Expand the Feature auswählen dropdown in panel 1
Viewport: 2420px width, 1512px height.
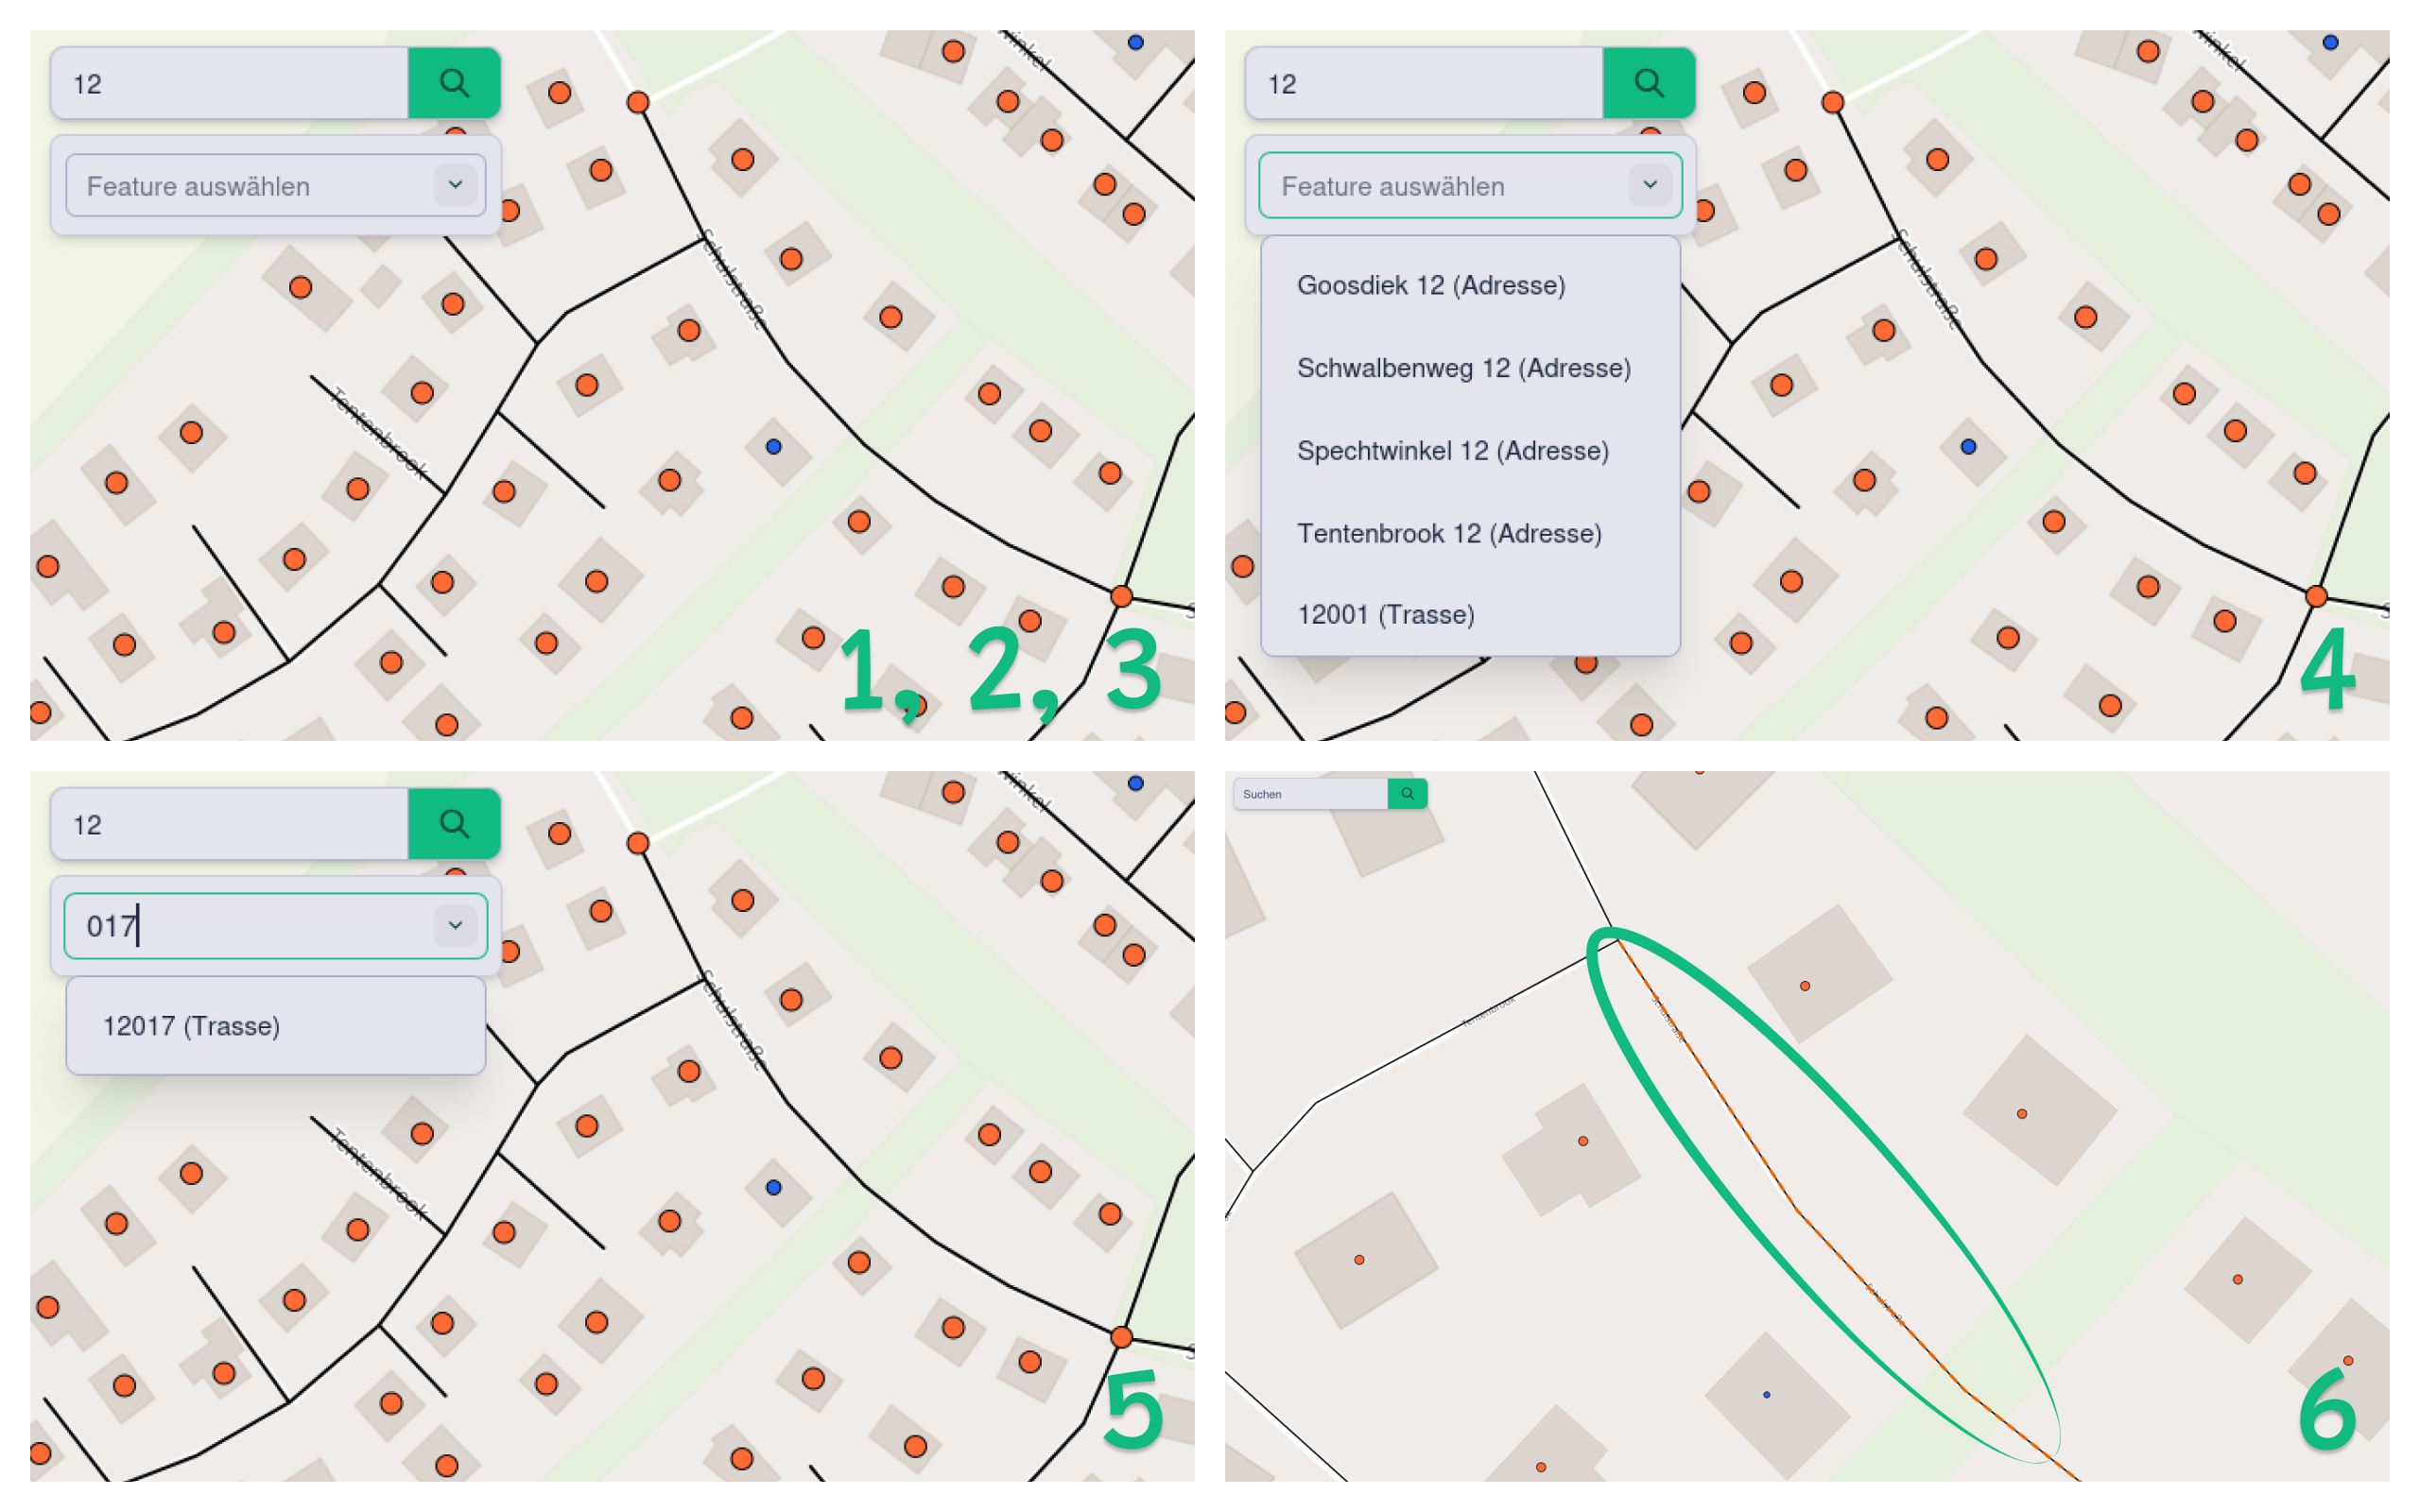tap(456, 185)
